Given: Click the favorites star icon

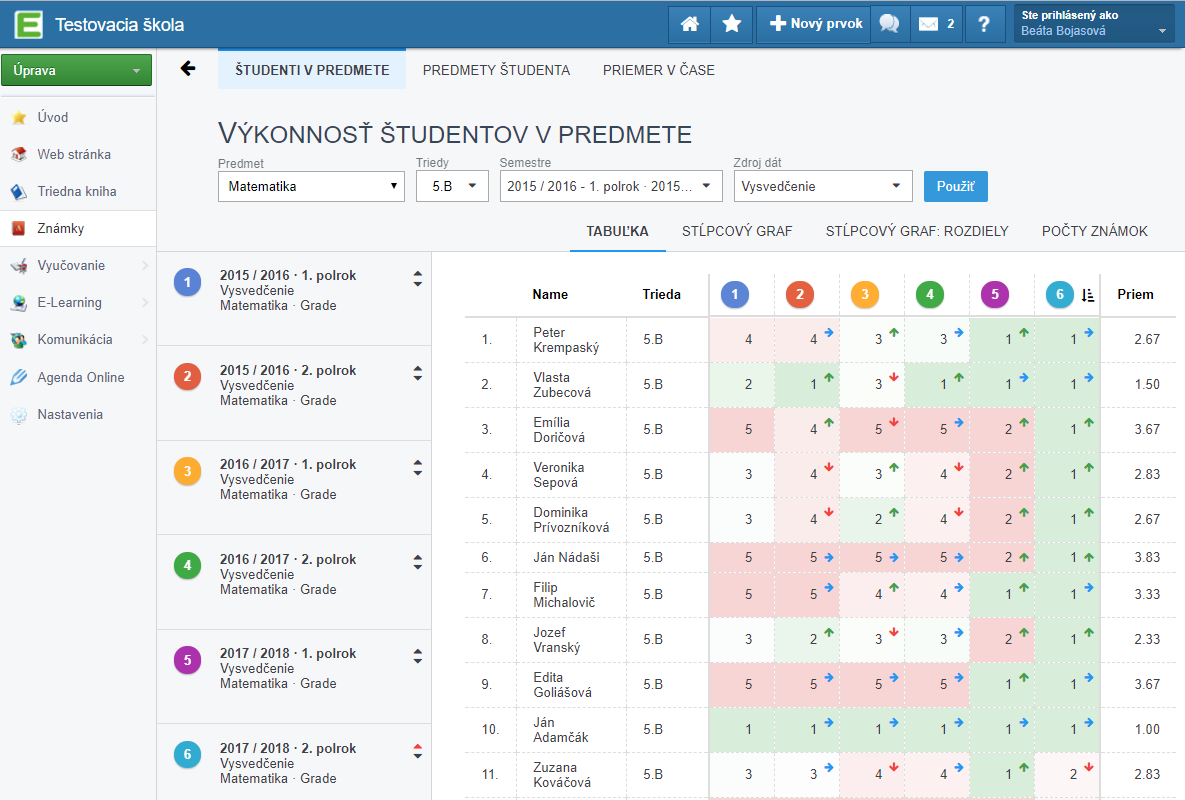Looking at the screenshot, I should pos(732,24).
